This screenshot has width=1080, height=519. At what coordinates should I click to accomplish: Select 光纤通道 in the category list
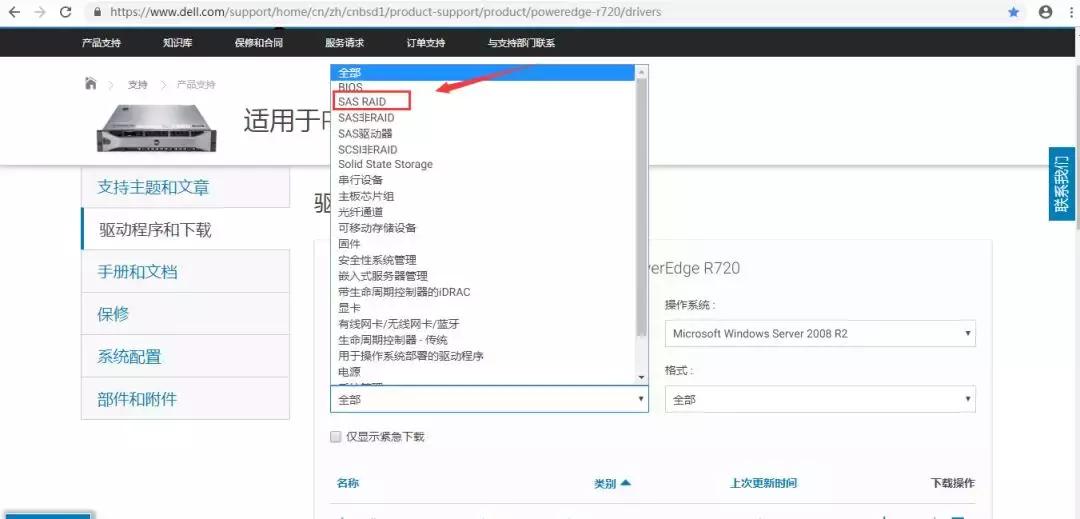pyautogui.click(x=482, y=212)
